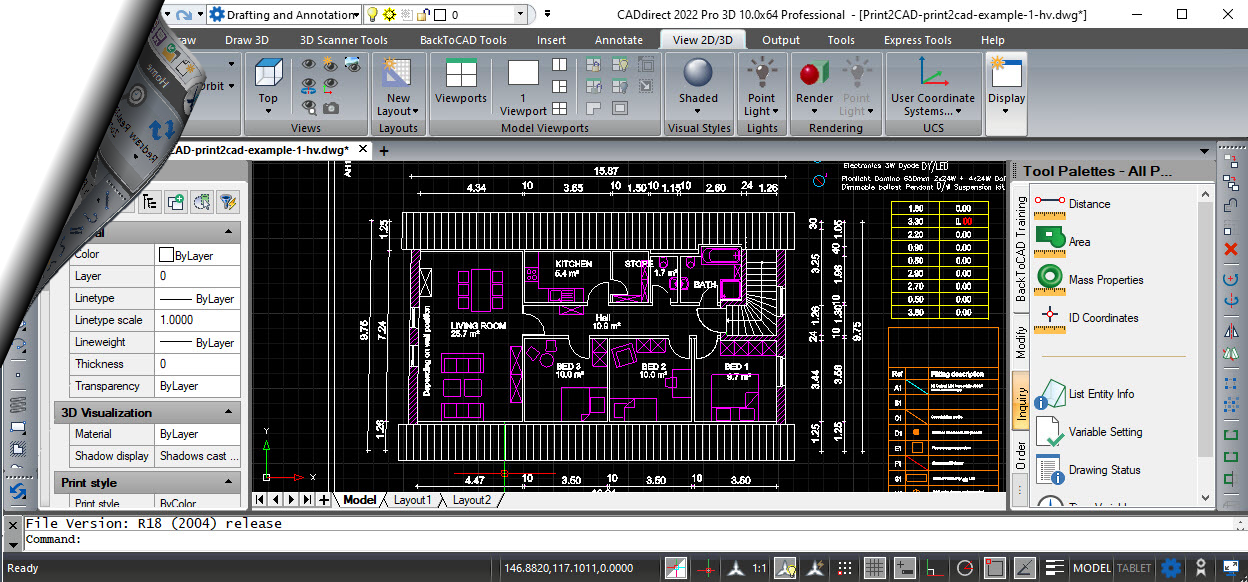1248x582 pixels.
Task: Toggle snap dots in status bar
Action: (x=845, y=568)
